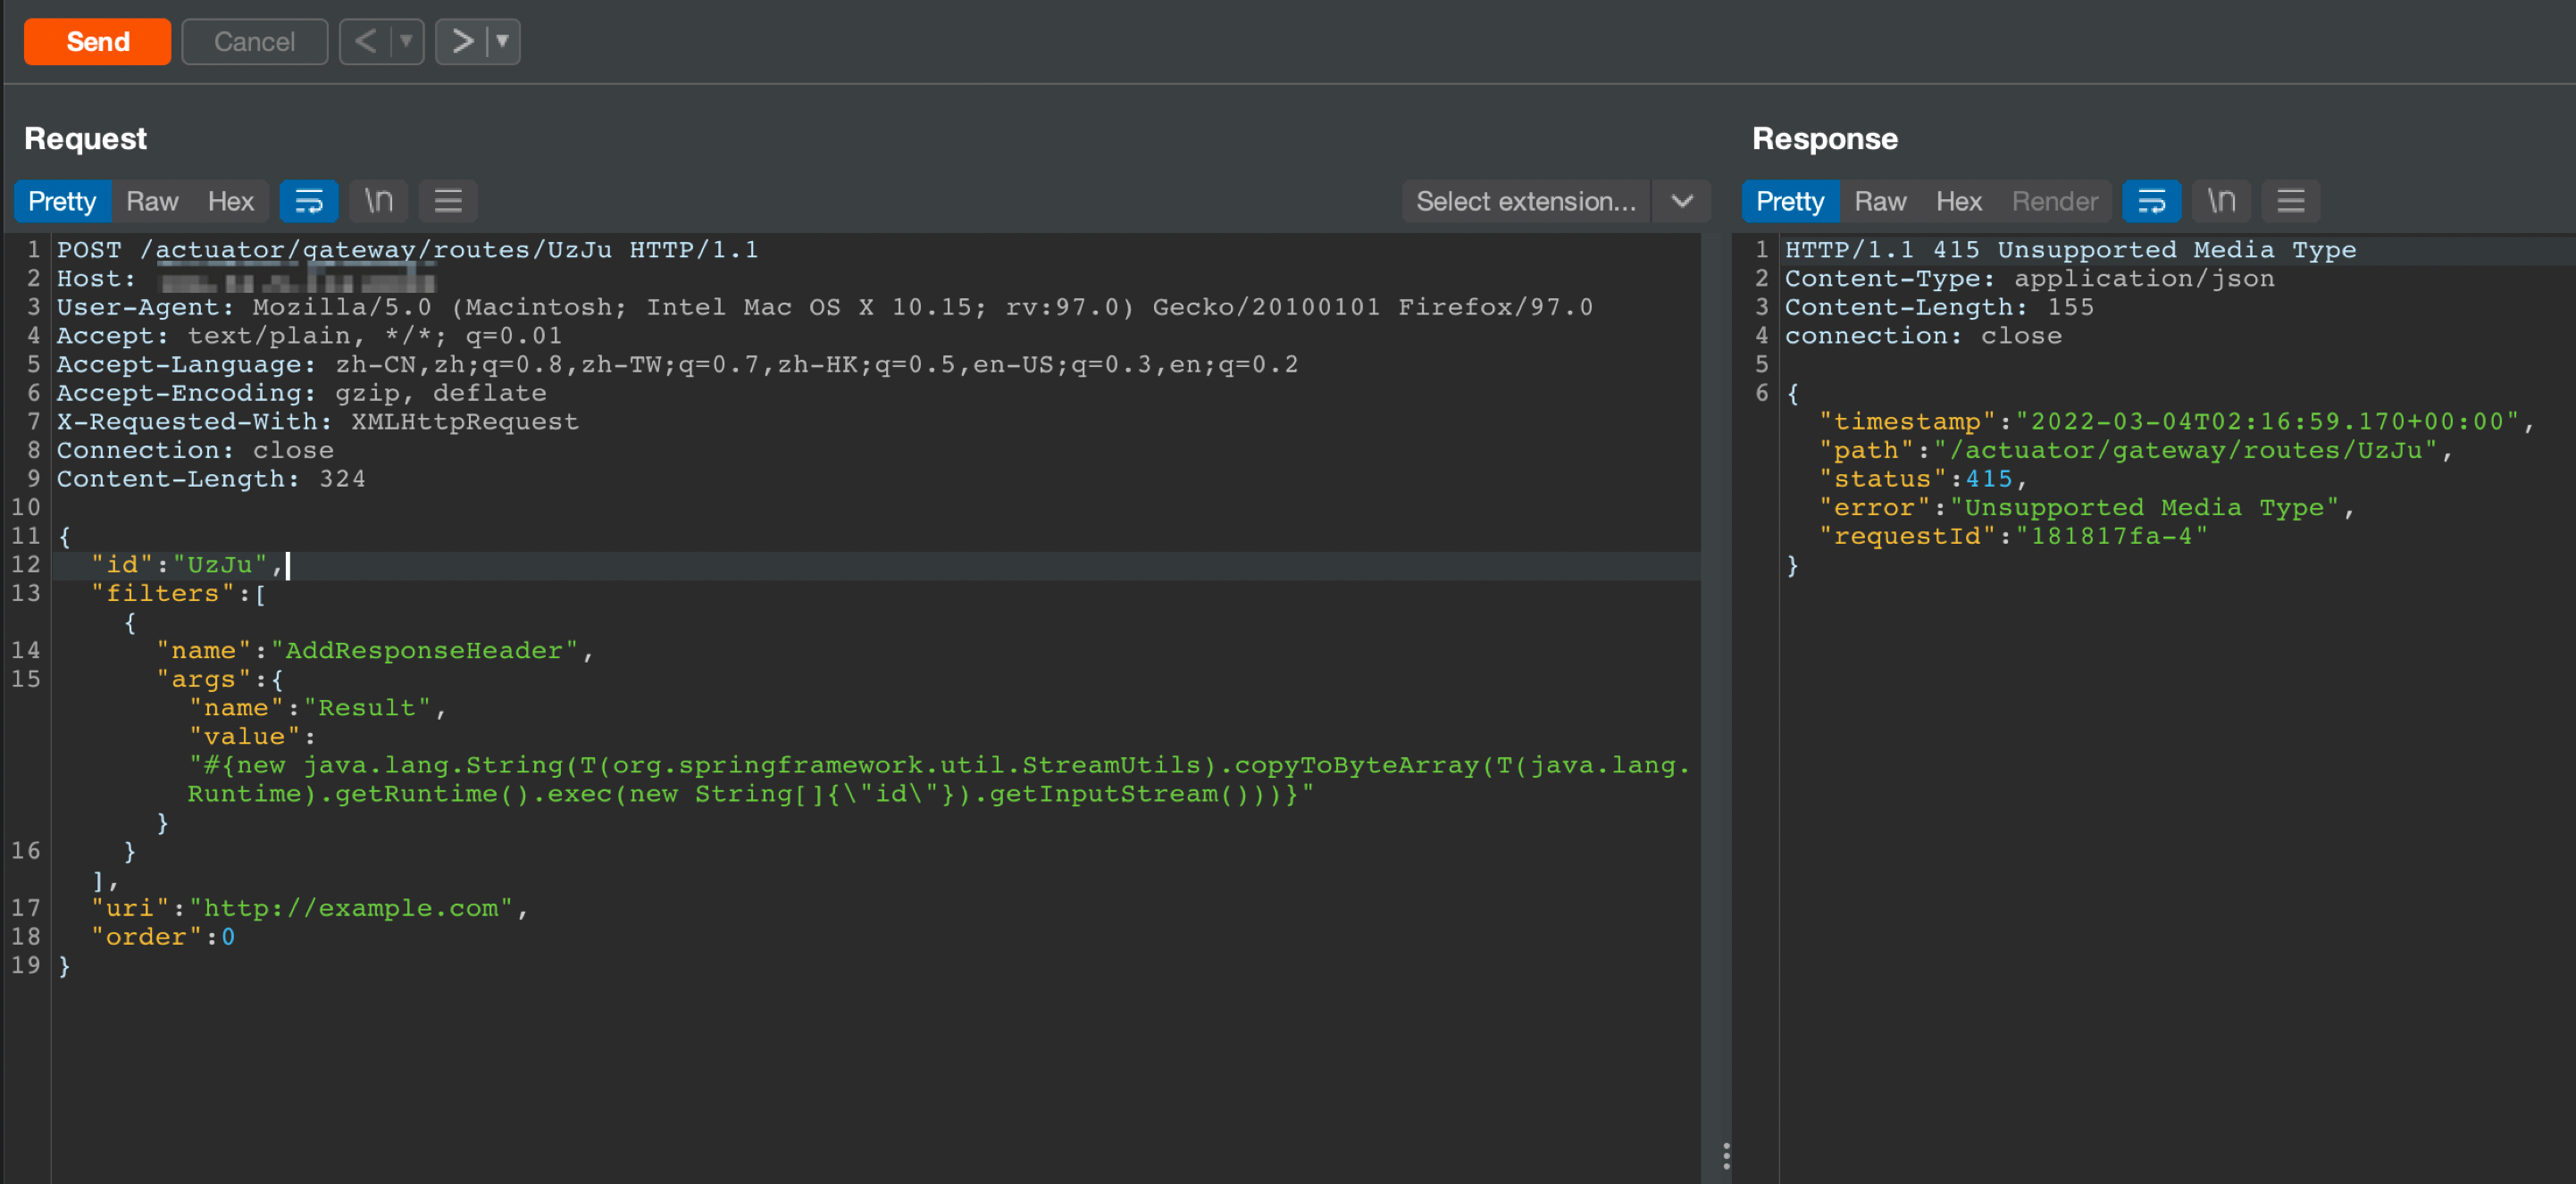Image resolution: width=2576 pixels, height=1184 pixels.
Task: Click Content-Length: 155 response header
Action: click(x=1939, y=307)
